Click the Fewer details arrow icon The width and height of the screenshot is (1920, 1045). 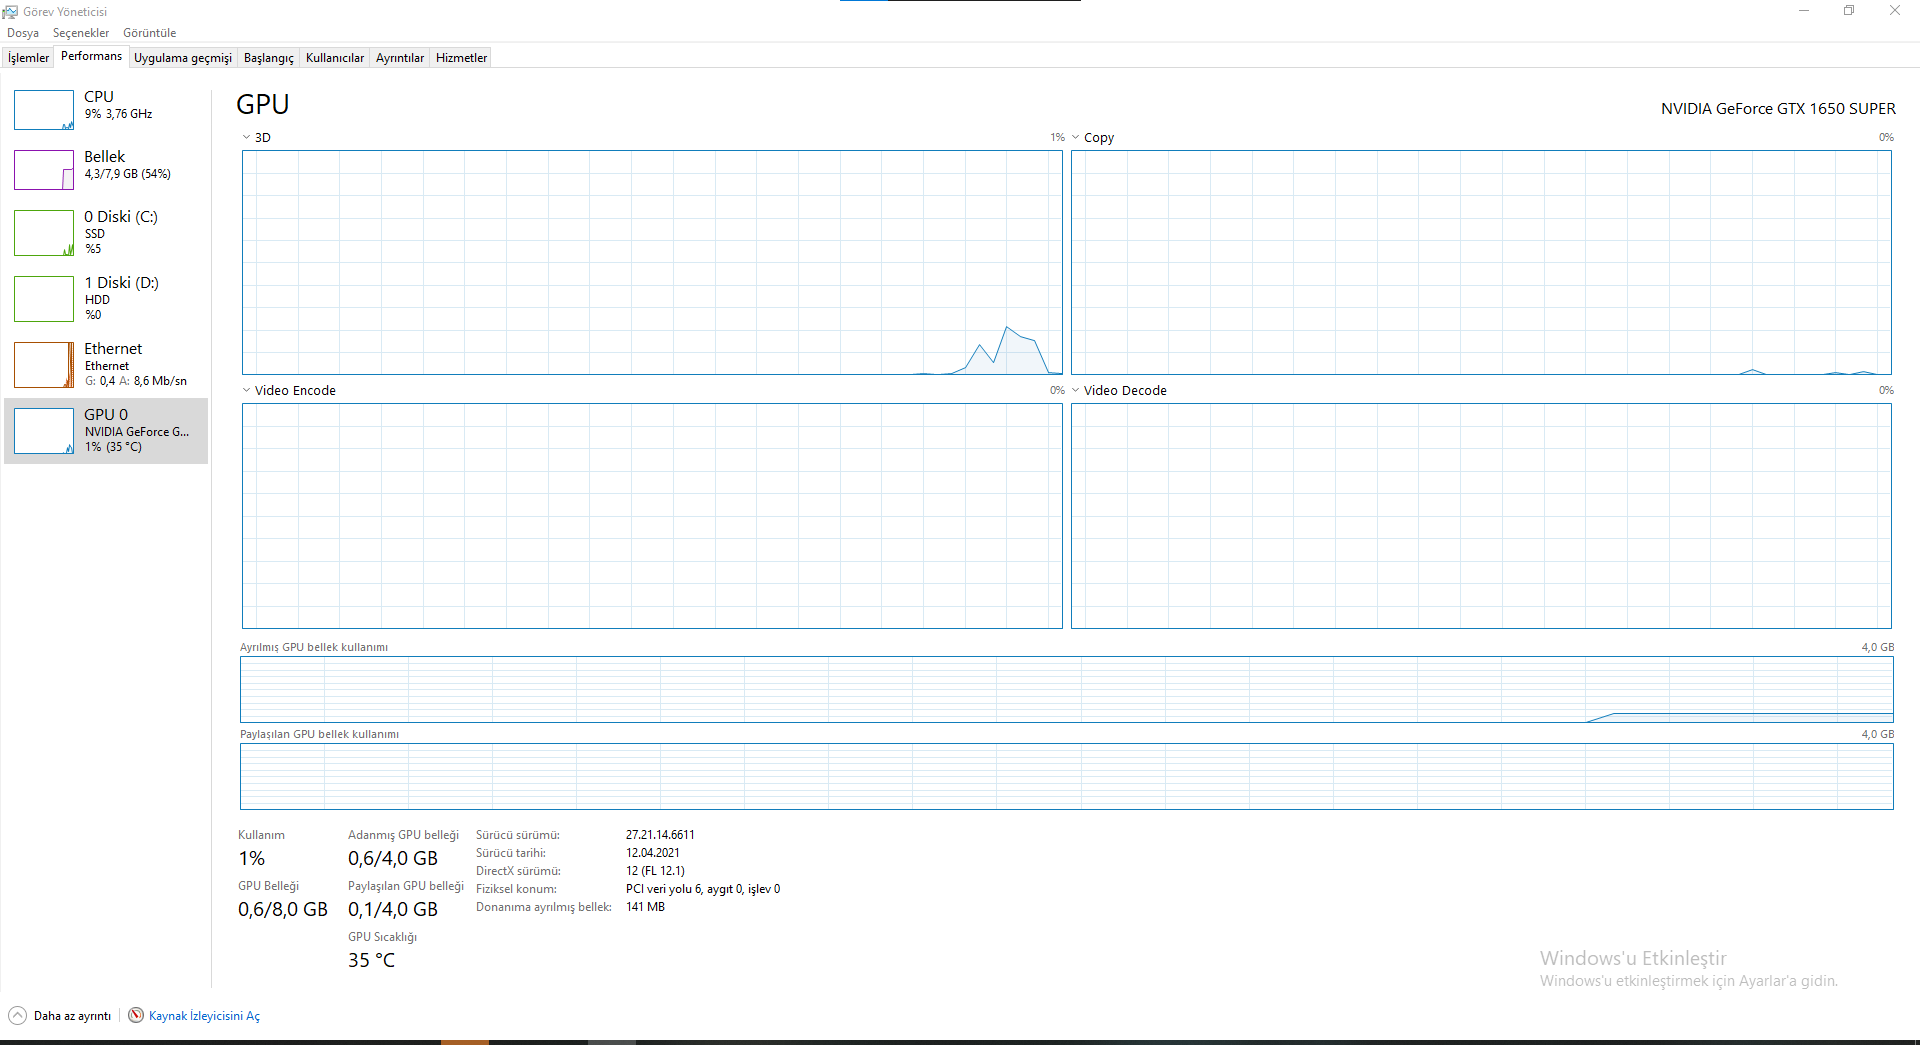17,1015
